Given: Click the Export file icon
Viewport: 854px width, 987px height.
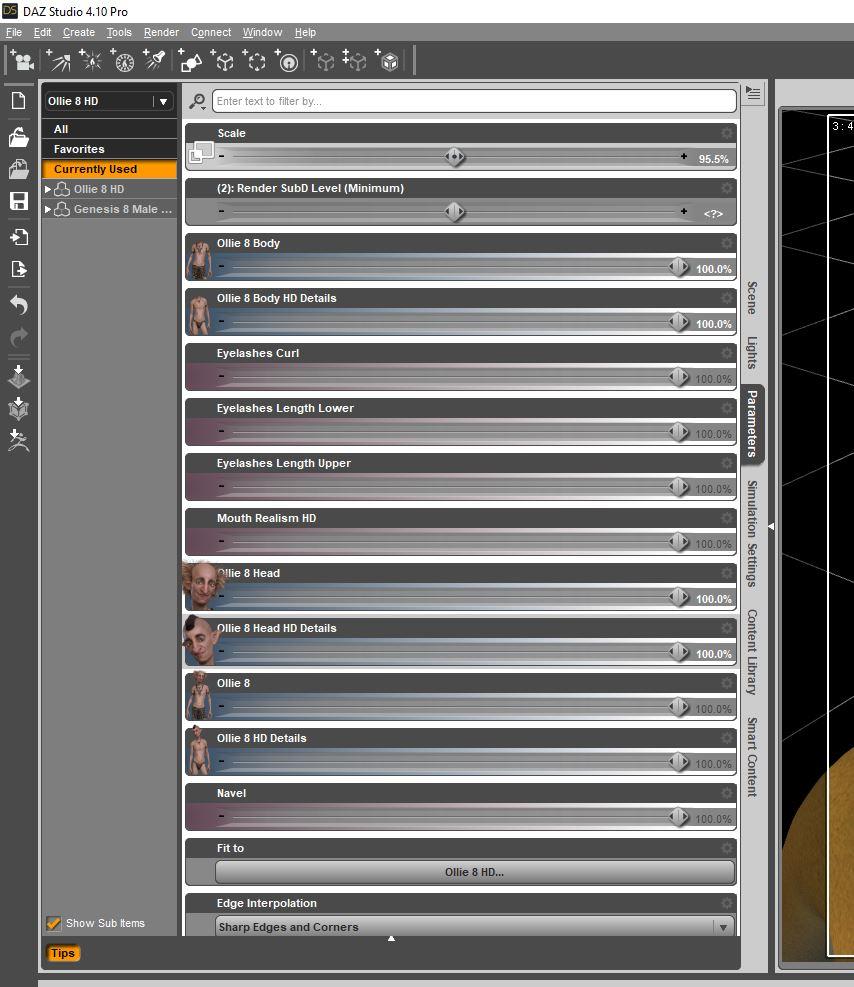Looking at the screenshot, I should [18, 269].
